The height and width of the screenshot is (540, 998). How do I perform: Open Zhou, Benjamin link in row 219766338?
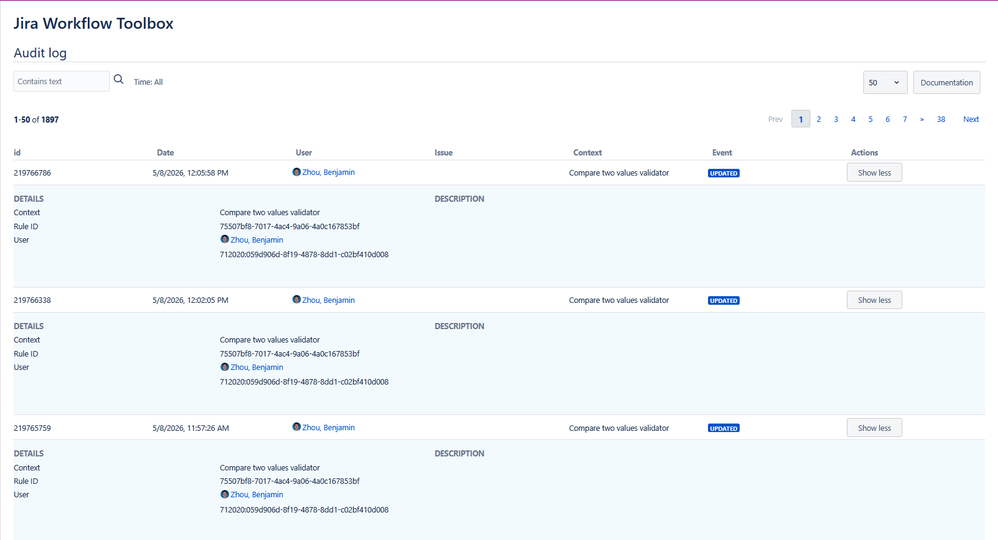click(x=328, y=300)
